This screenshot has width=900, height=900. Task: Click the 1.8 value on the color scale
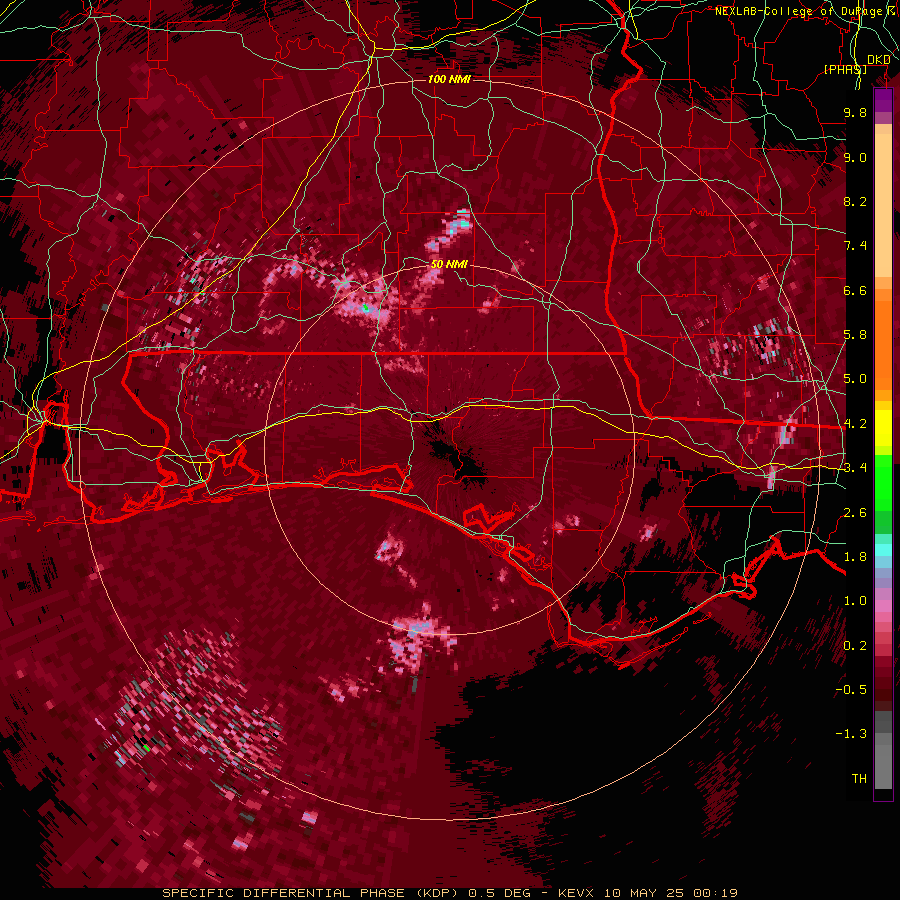855,557
